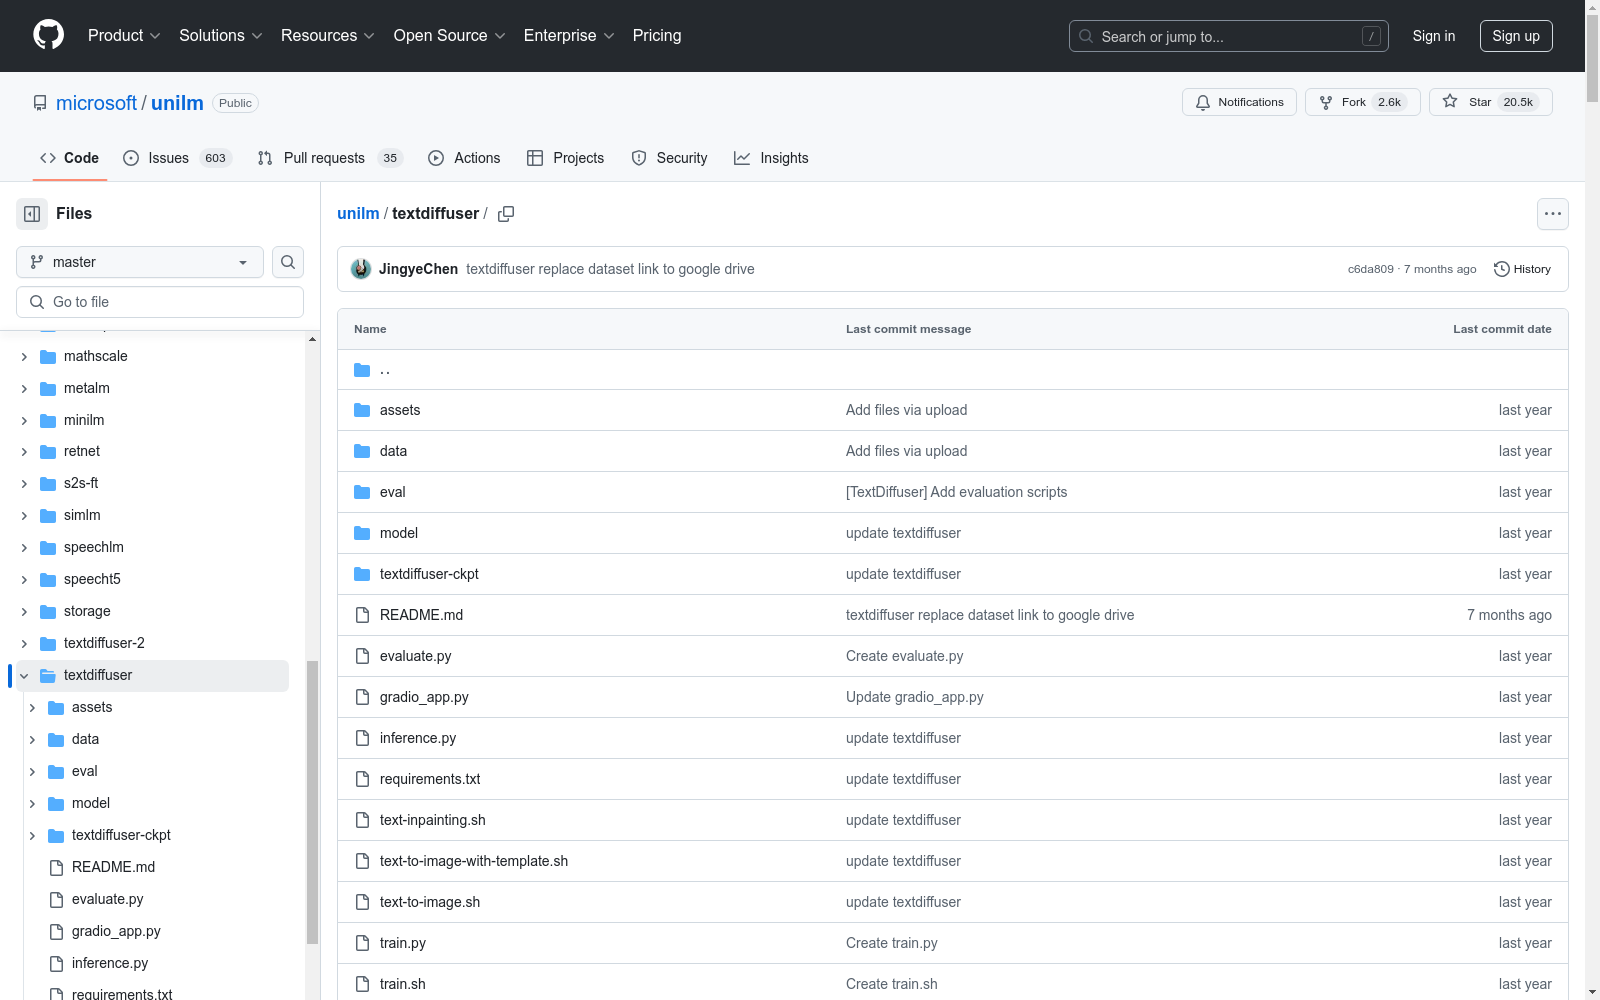Switch to the Issues tab
This screenshot has width=1600, height=1000.
tap(177, 158)
